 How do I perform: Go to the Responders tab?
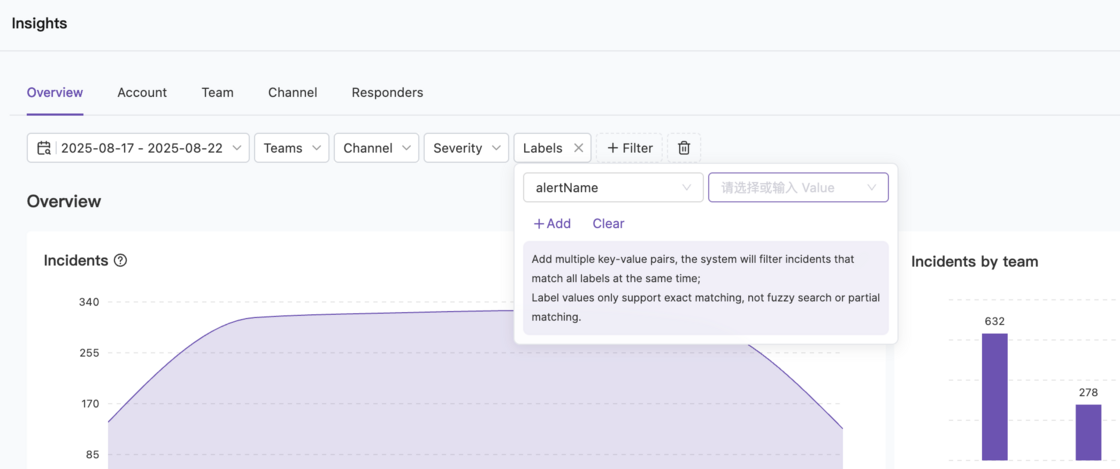pyautogui.click(x=387, y=92)
